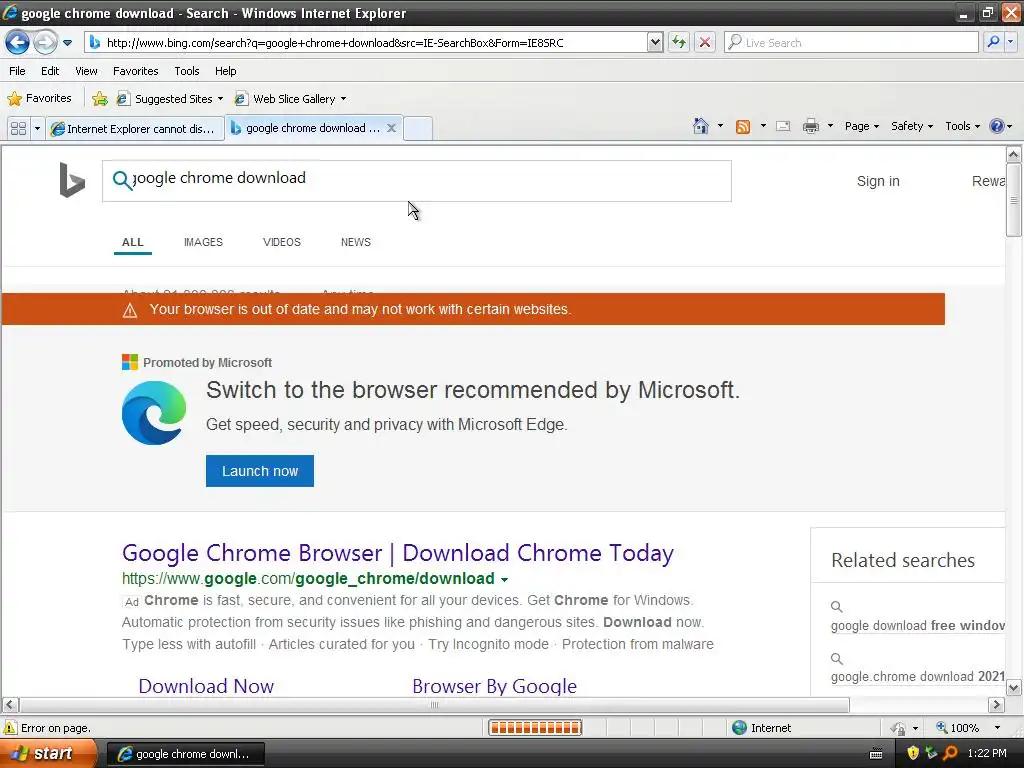Open a new blank tab
Image resolution: width=1024 pixels, height=768 pixels.
tap(418, 128)
